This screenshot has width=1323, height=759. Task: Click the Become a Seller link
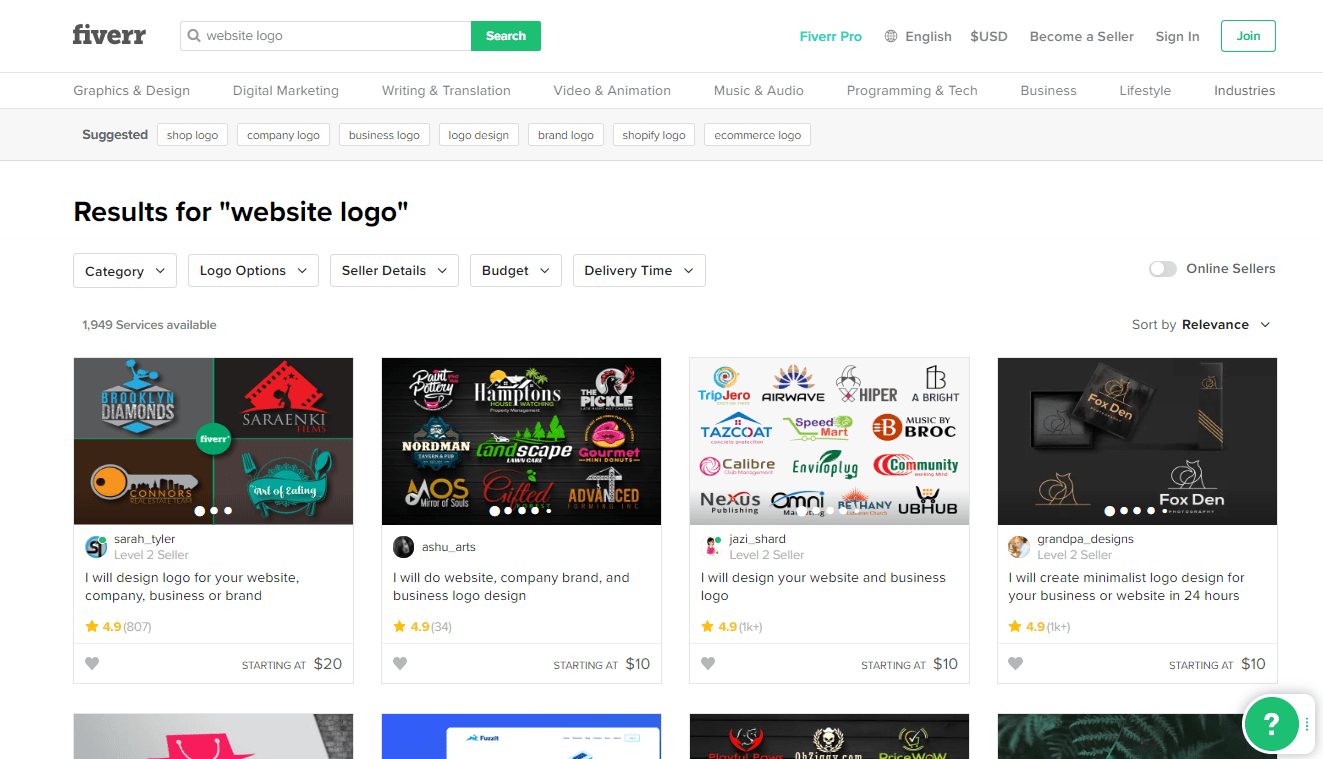coord(1081,36)
